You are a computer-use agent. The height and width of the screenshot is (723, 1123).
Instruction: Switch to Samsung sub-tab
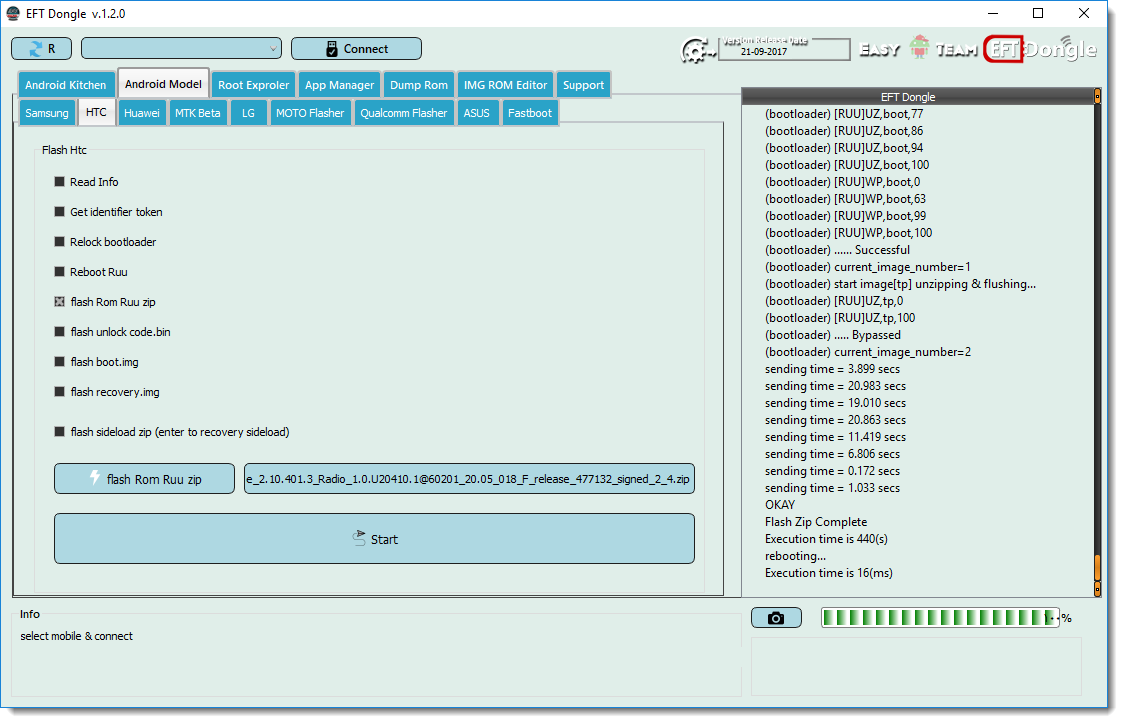pos(47,113)
